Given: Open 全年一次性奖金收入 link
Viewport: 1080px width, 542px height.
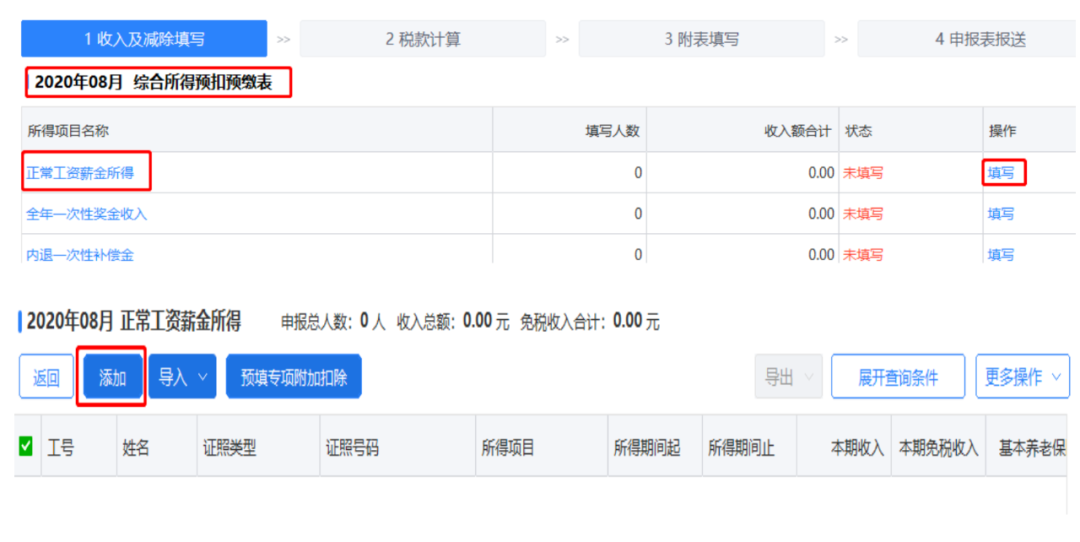Looking at the screenshot, I should click(87, 214).
